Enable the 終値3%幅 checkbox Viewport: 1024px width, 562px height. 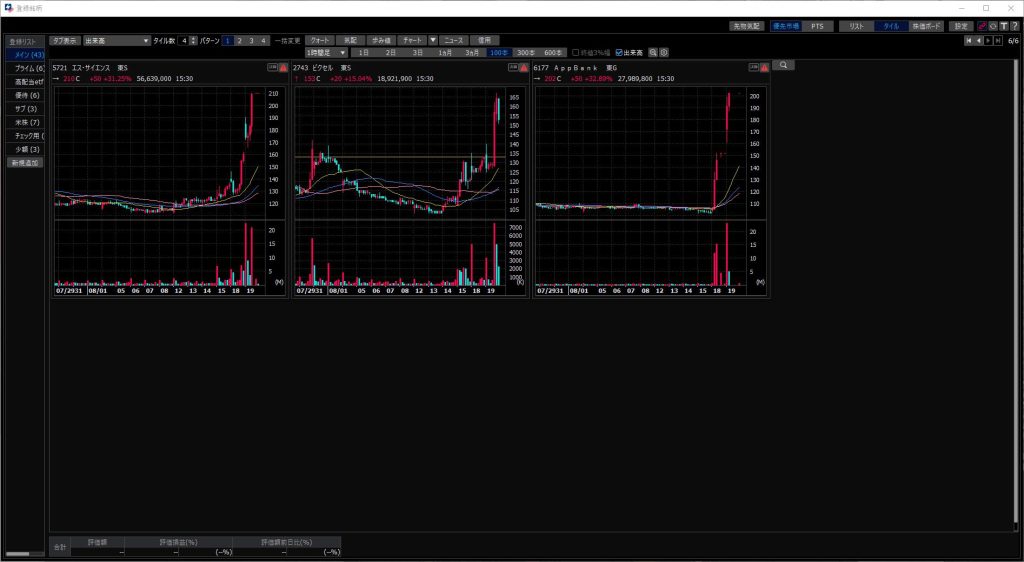pyautogui.click(x=575, y=52)
